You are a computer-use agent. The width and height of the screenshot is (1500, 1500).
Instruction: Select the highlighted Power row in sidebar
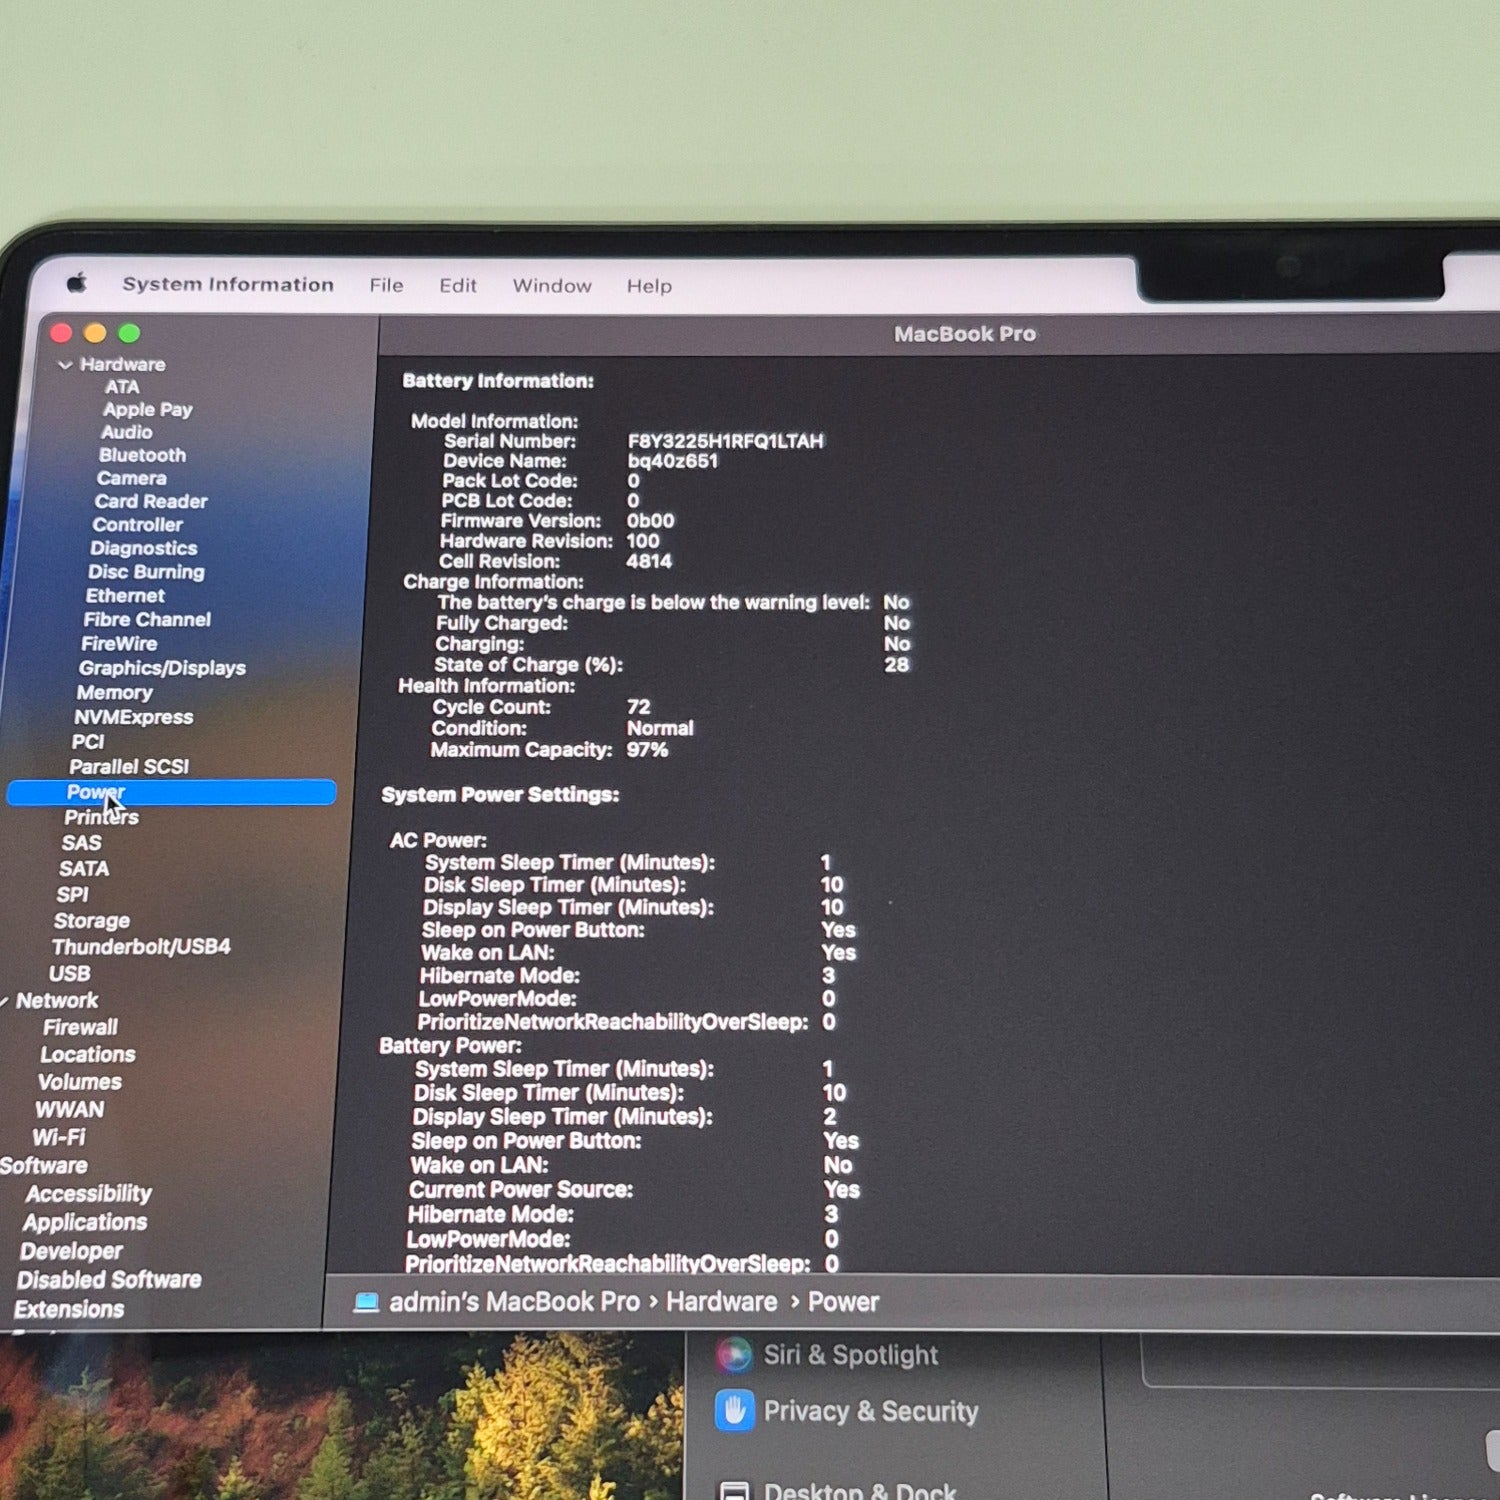[x=171, y=792]
